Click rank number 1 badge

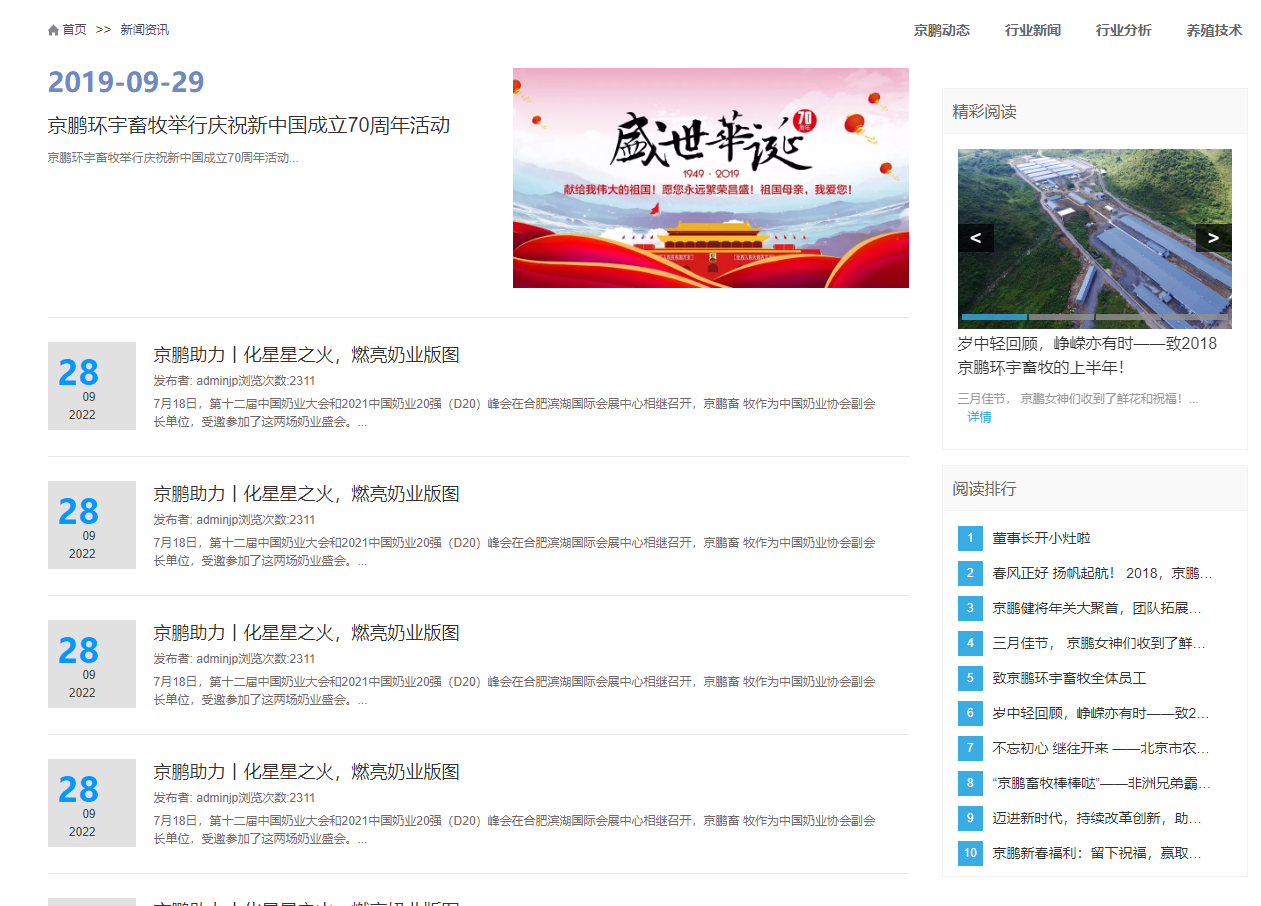[x=970, y=538]
